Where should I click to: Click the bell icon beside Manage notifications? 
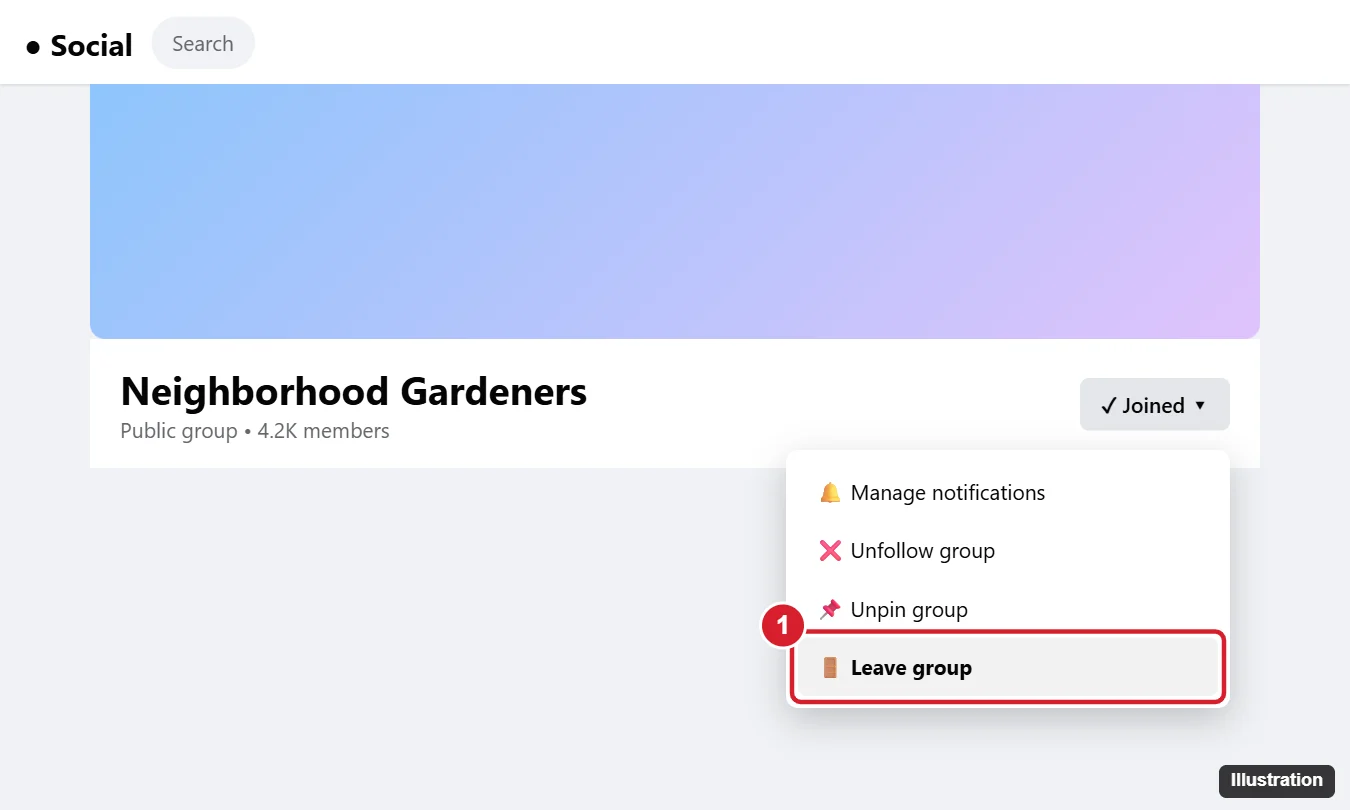[830, 493]
